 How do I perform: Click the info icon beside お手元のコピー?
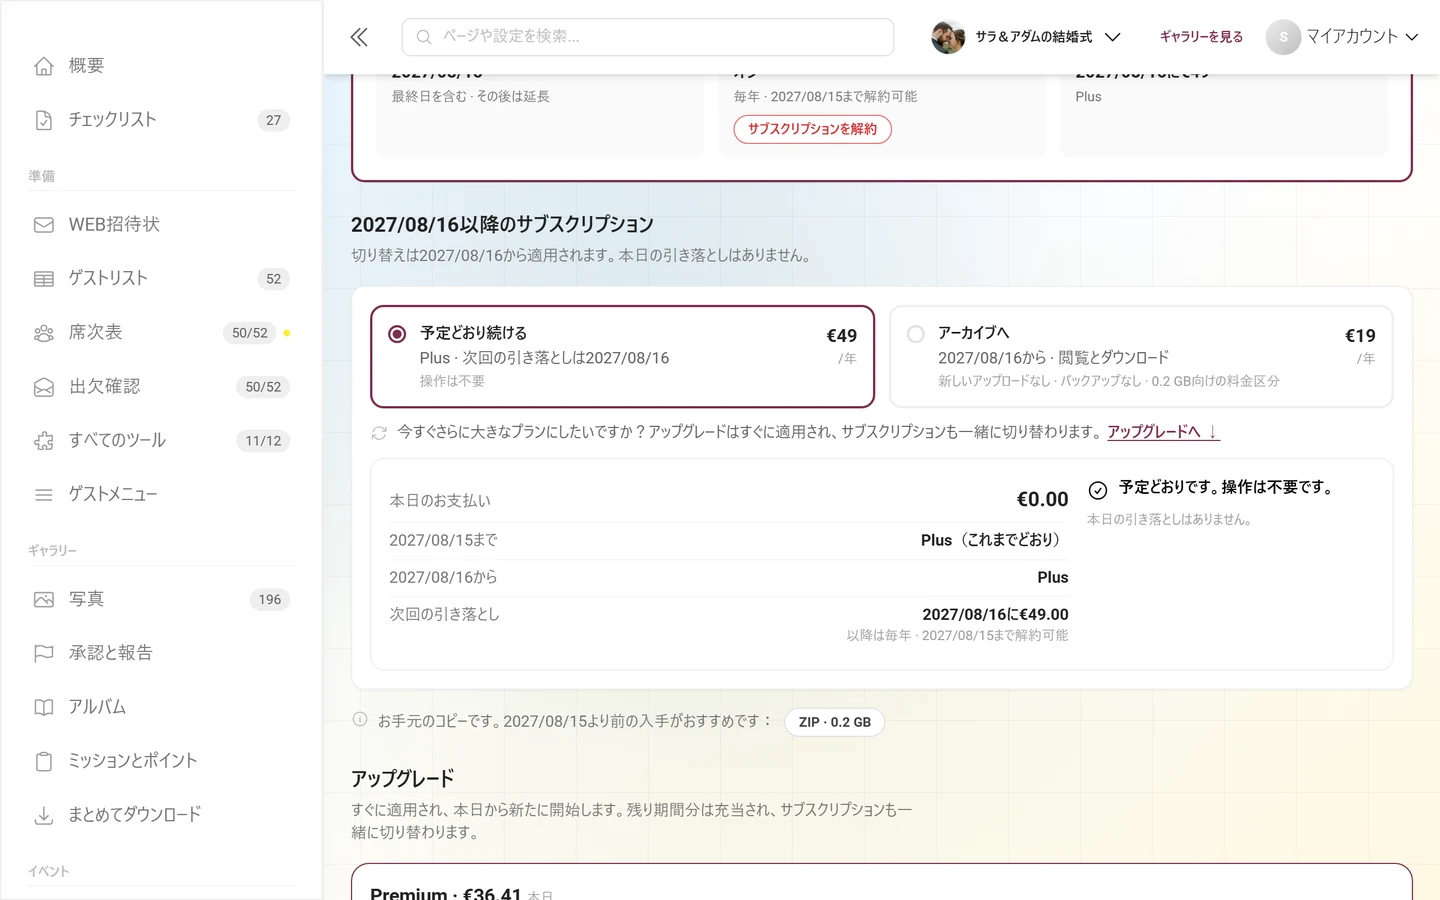coord(360,719)
